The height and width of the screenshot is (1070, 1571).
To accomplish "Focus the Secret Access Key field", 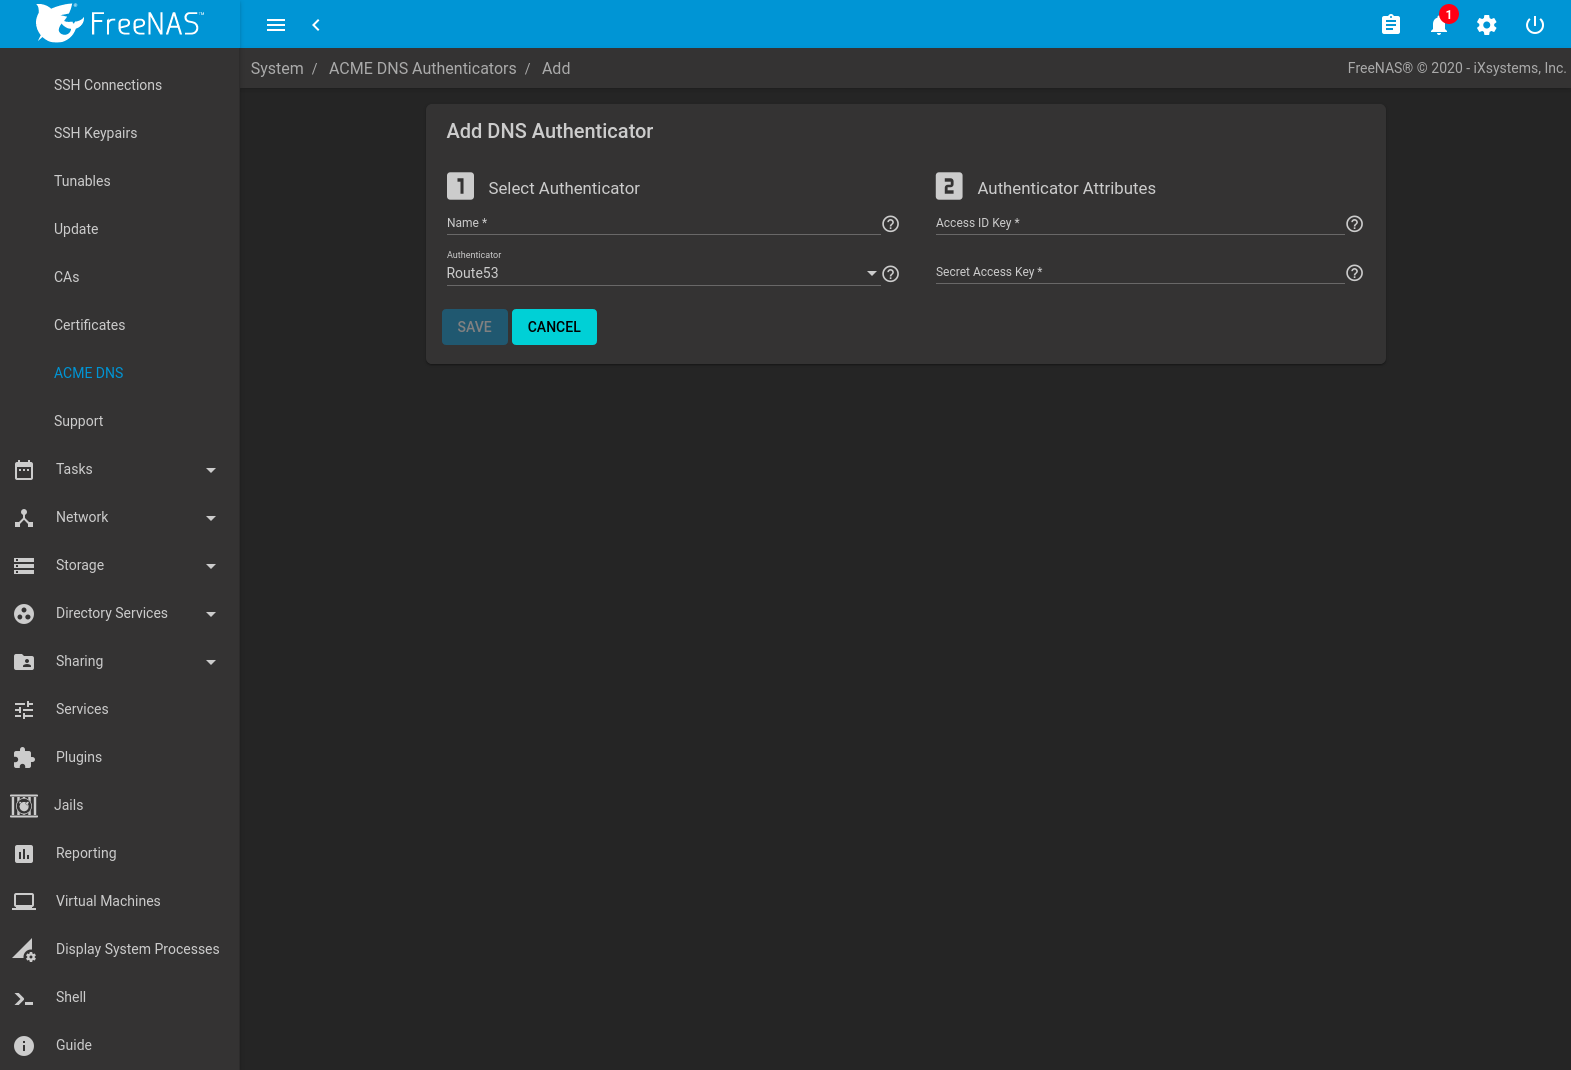I will pyautogui.click(x=1139, y=272).
